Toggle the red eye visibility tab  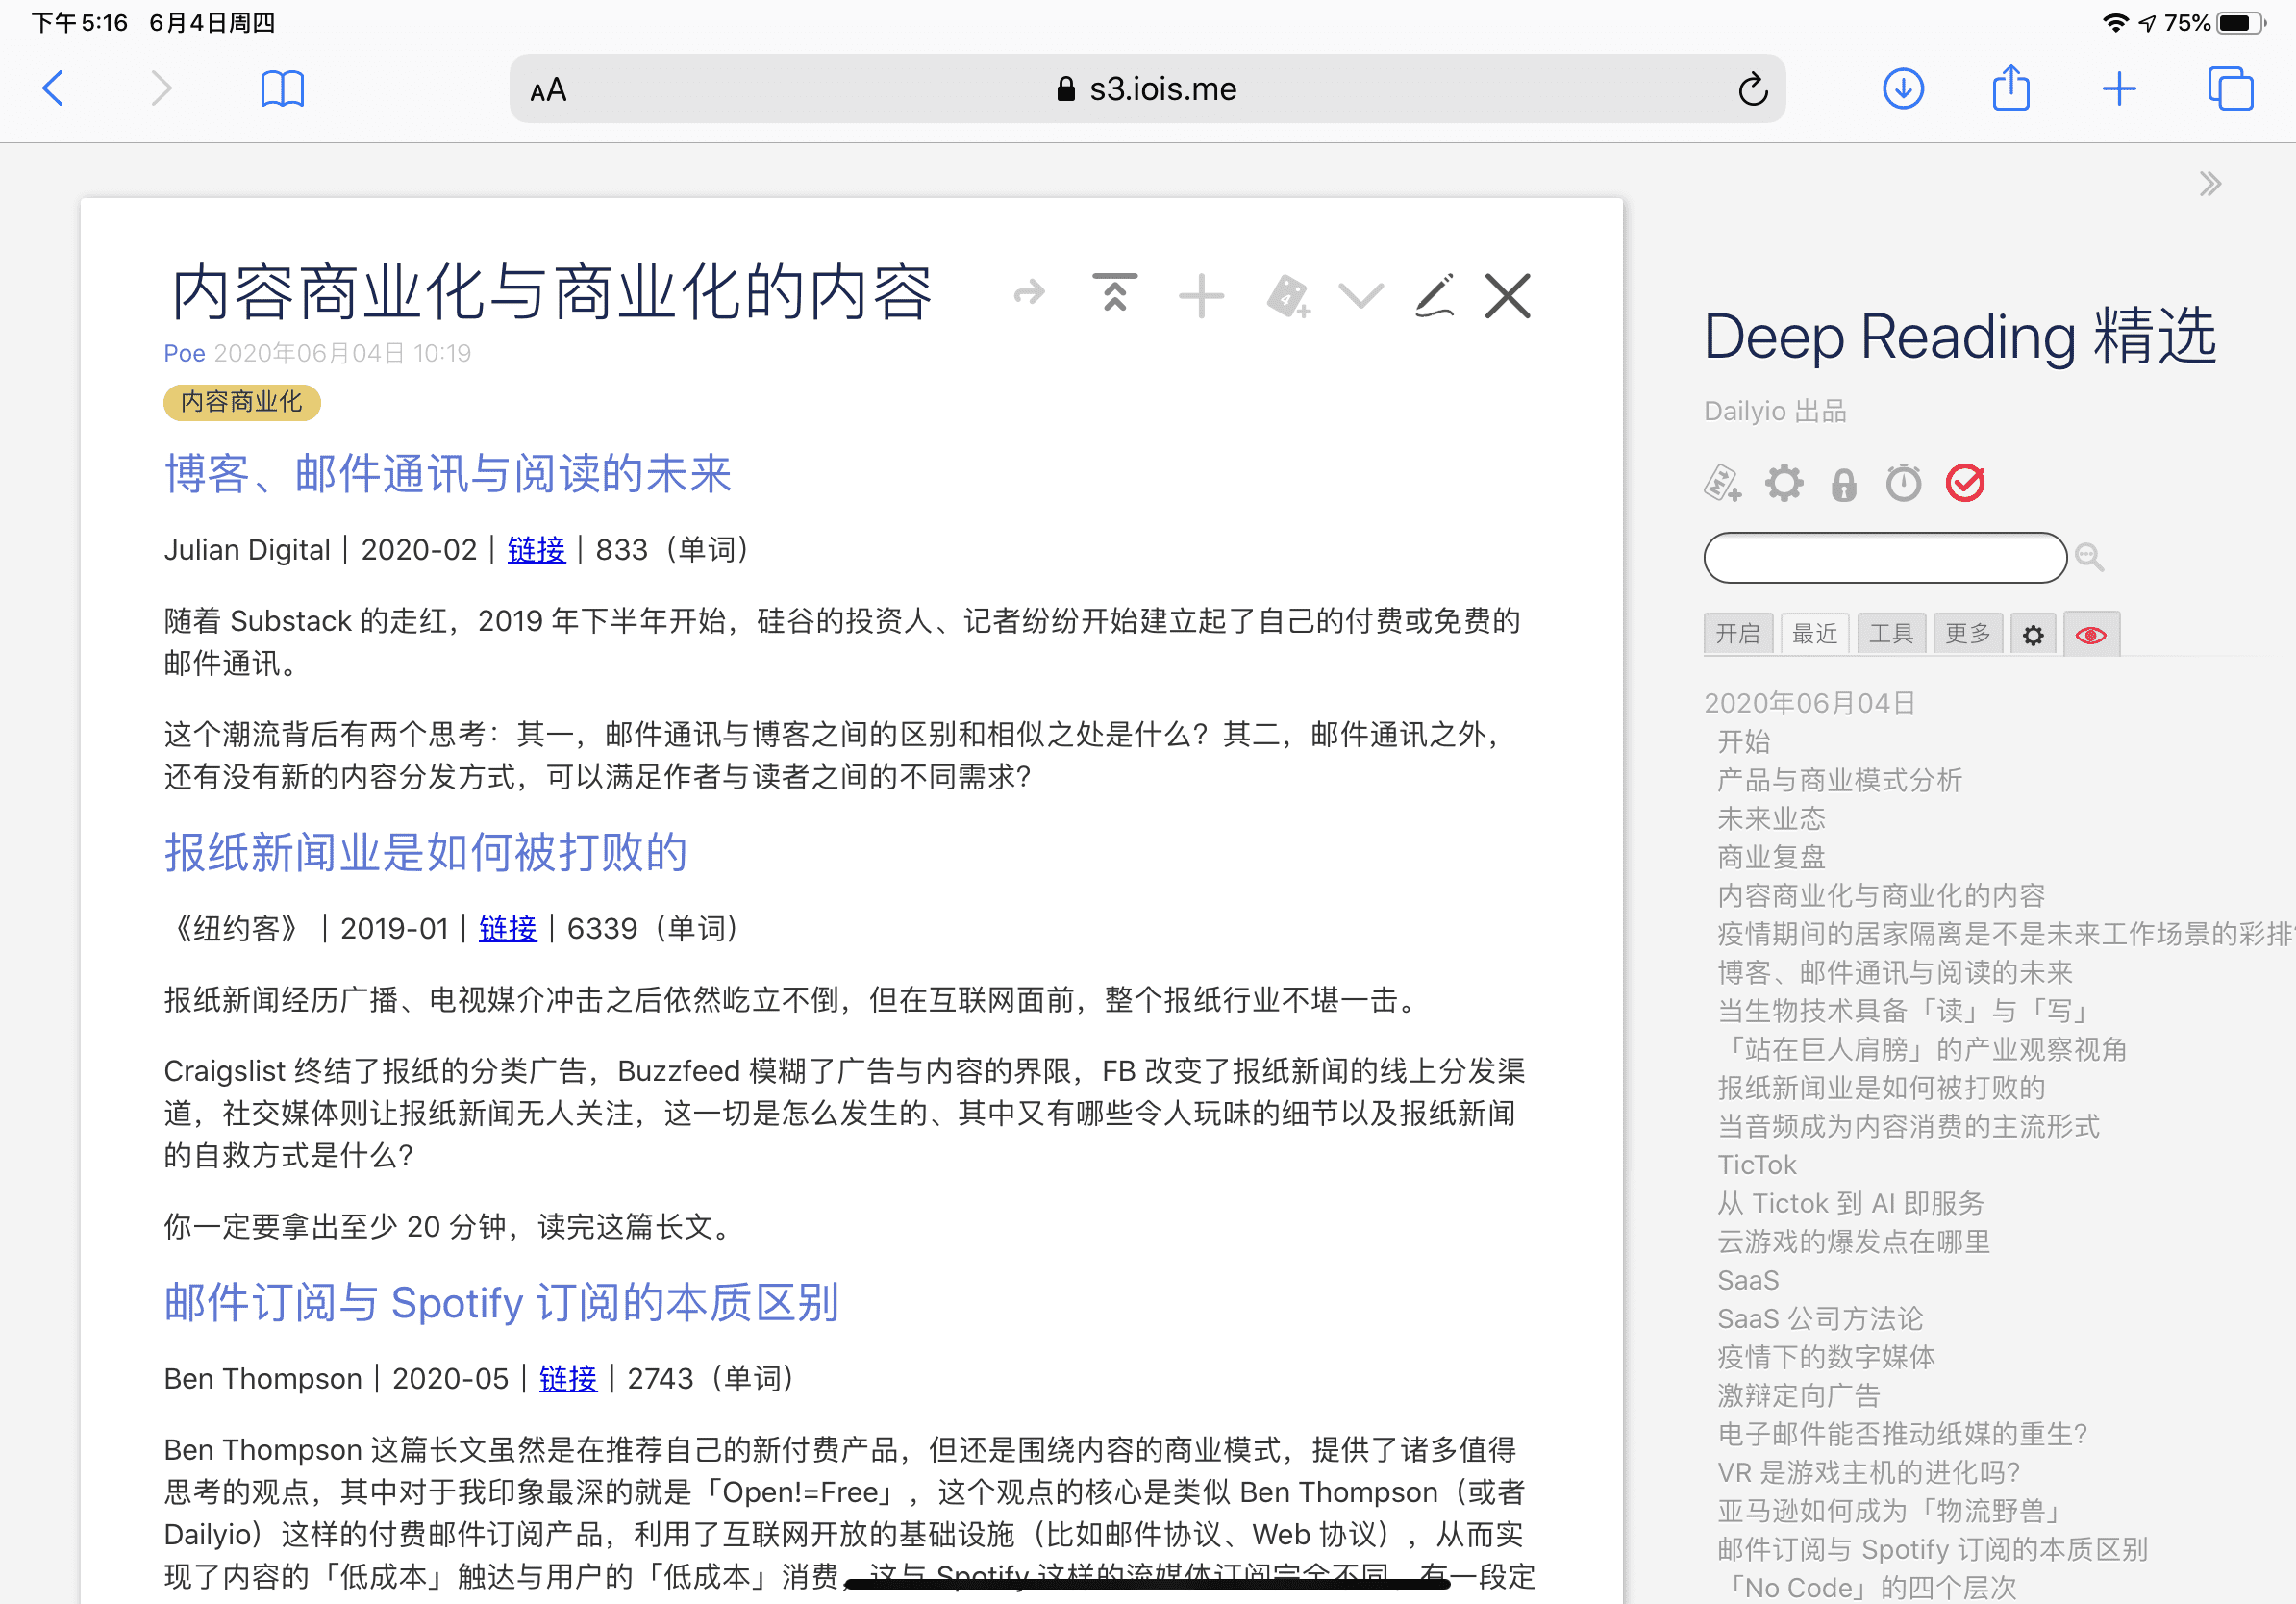click(x=2090, y=634)
